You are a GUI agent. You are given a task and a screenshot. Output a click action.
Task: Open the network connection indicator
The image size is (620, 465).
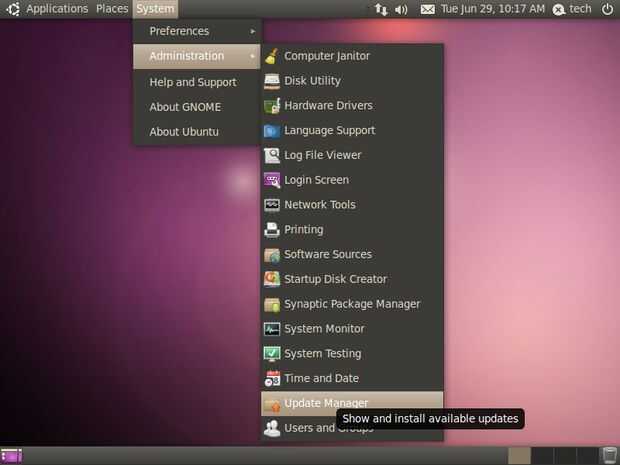point(381,9)
